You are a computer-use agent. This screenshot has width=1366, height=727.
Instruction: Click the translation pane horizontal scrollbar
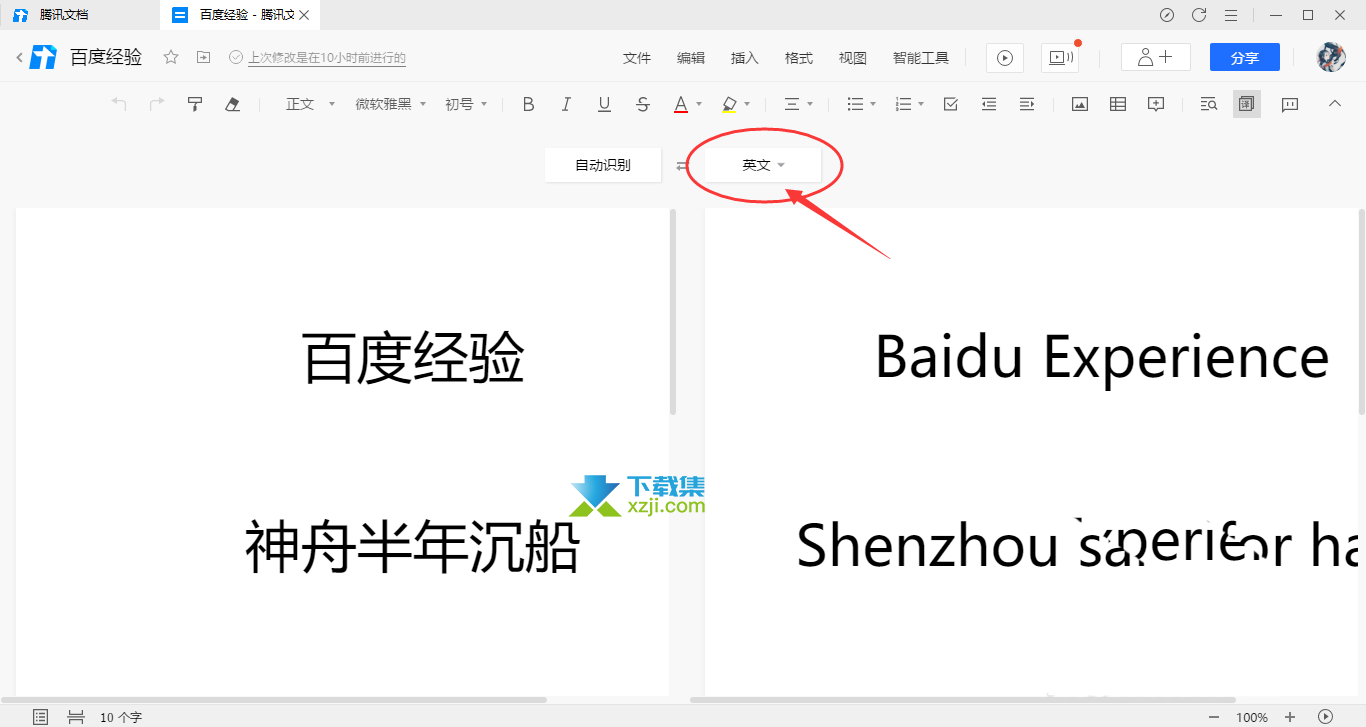click(962, 700)
